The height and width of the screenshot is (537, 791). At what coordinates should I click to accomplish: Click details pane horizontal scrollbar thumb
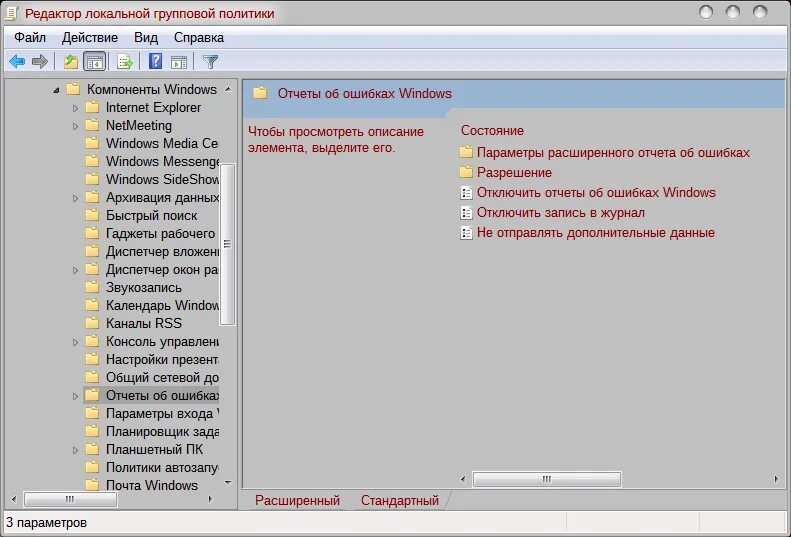click(x=546, y=479)
